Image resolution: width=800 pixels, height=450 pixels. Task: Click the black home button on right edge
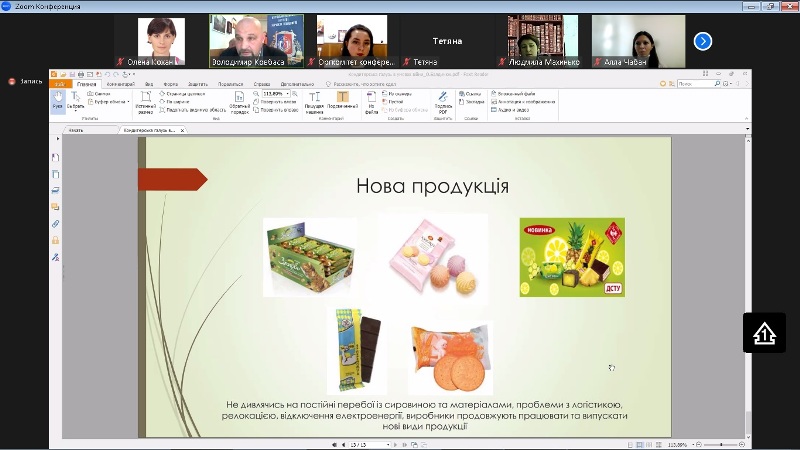pos(764,333)
